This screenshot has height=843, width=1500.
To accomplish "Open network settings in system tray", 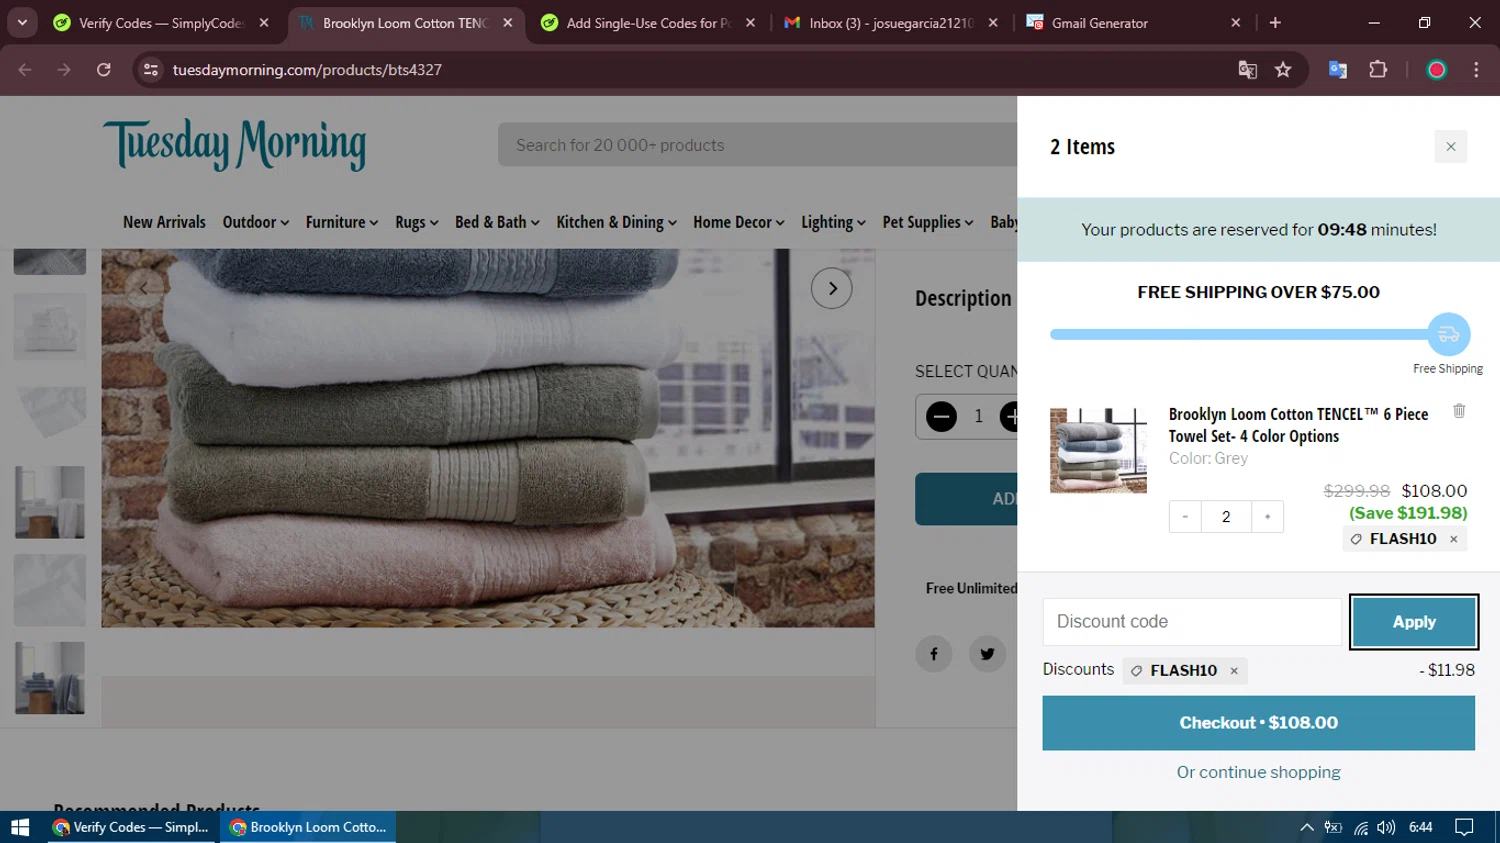I will pyautogui.click(x=1361, y=827).
